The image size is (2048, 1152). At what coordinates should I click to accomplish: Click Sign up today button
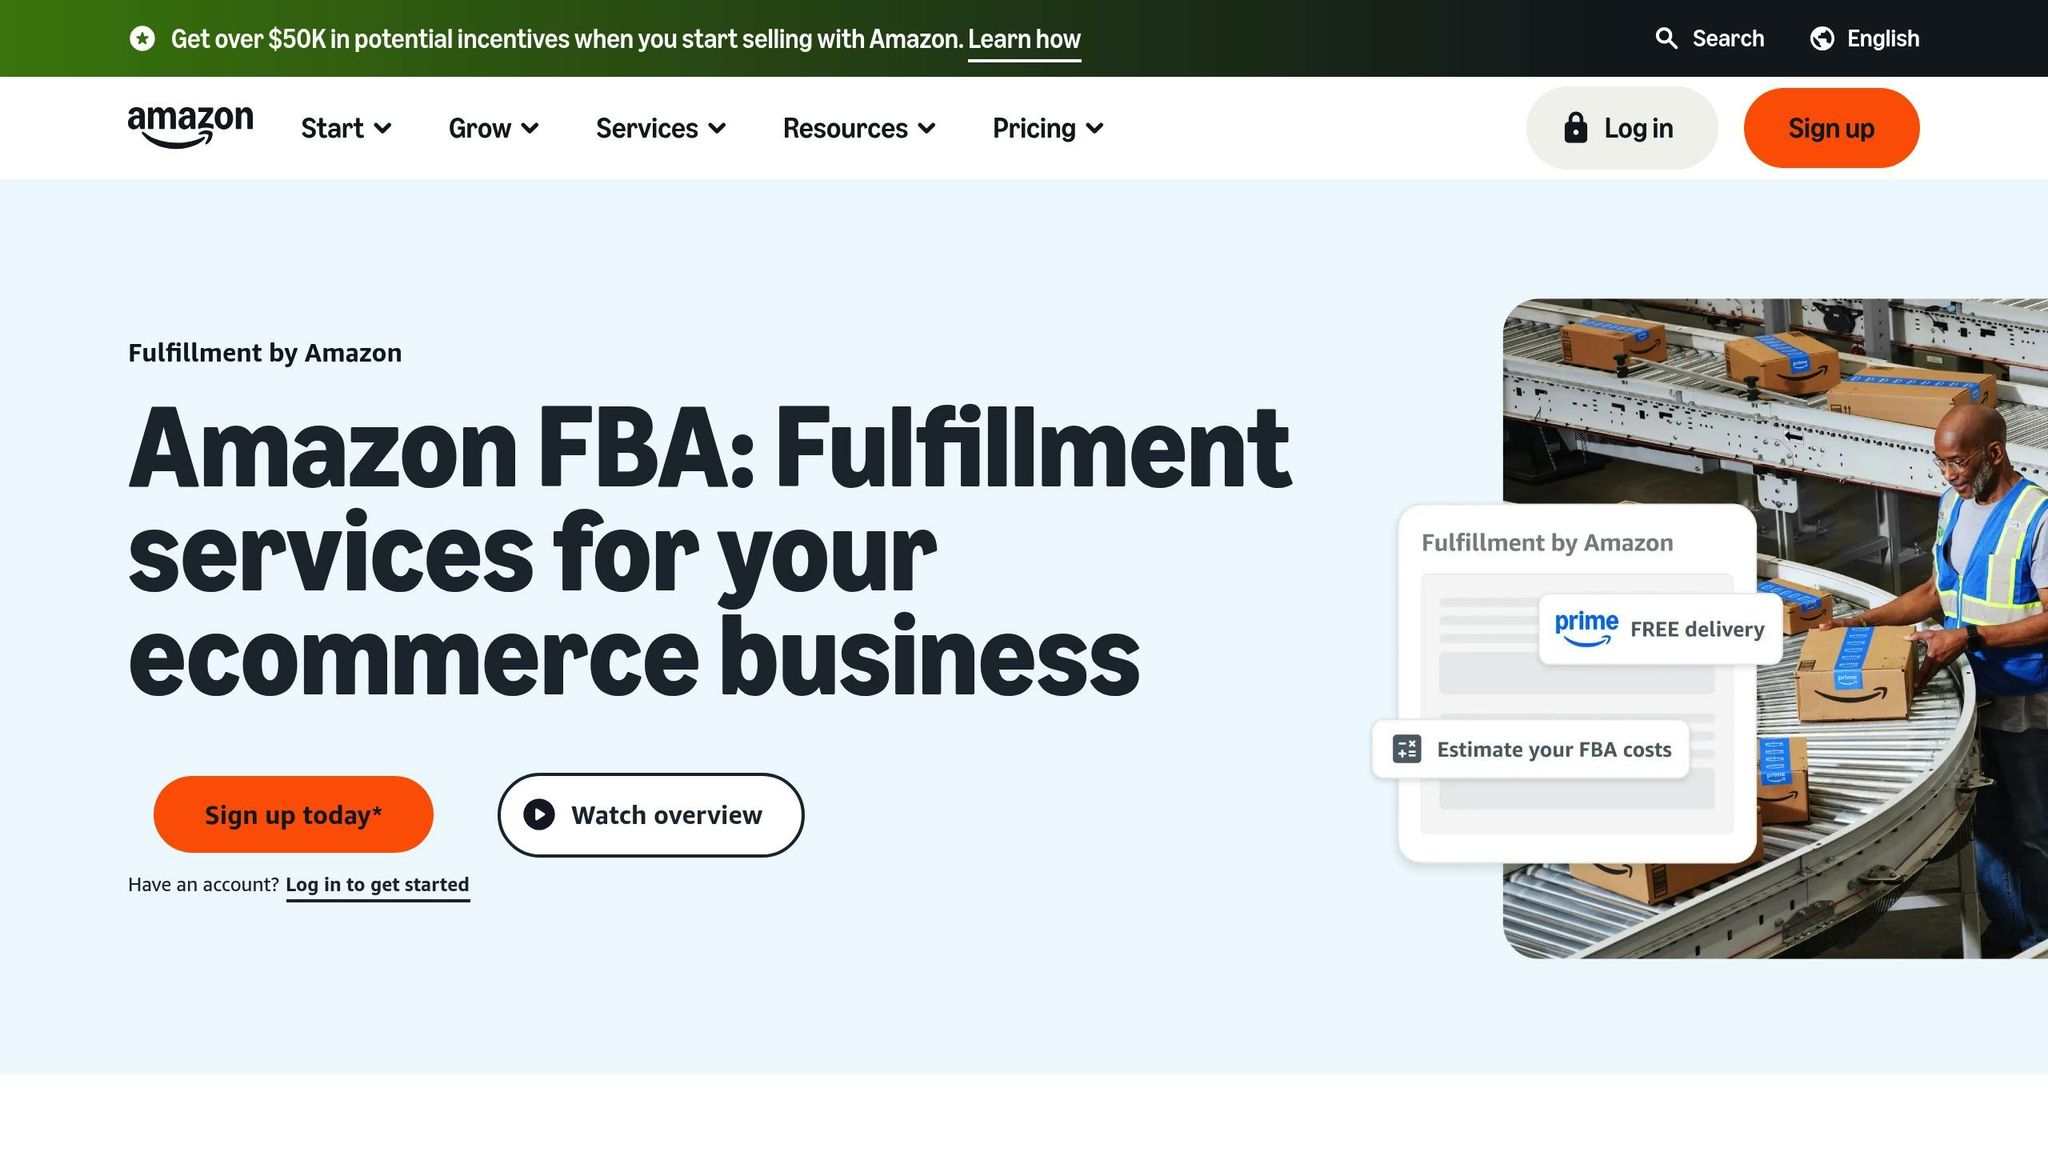[x=293, y=814]
